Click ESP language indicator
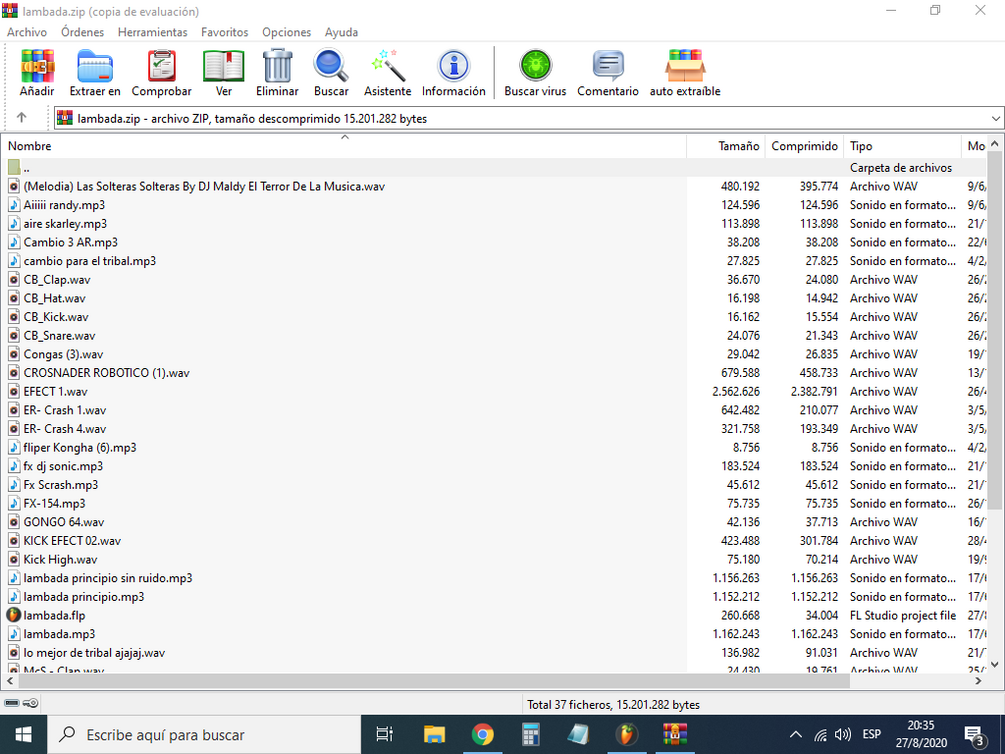The height and width of the screenshot is (754, 1005). click(872, 735)
